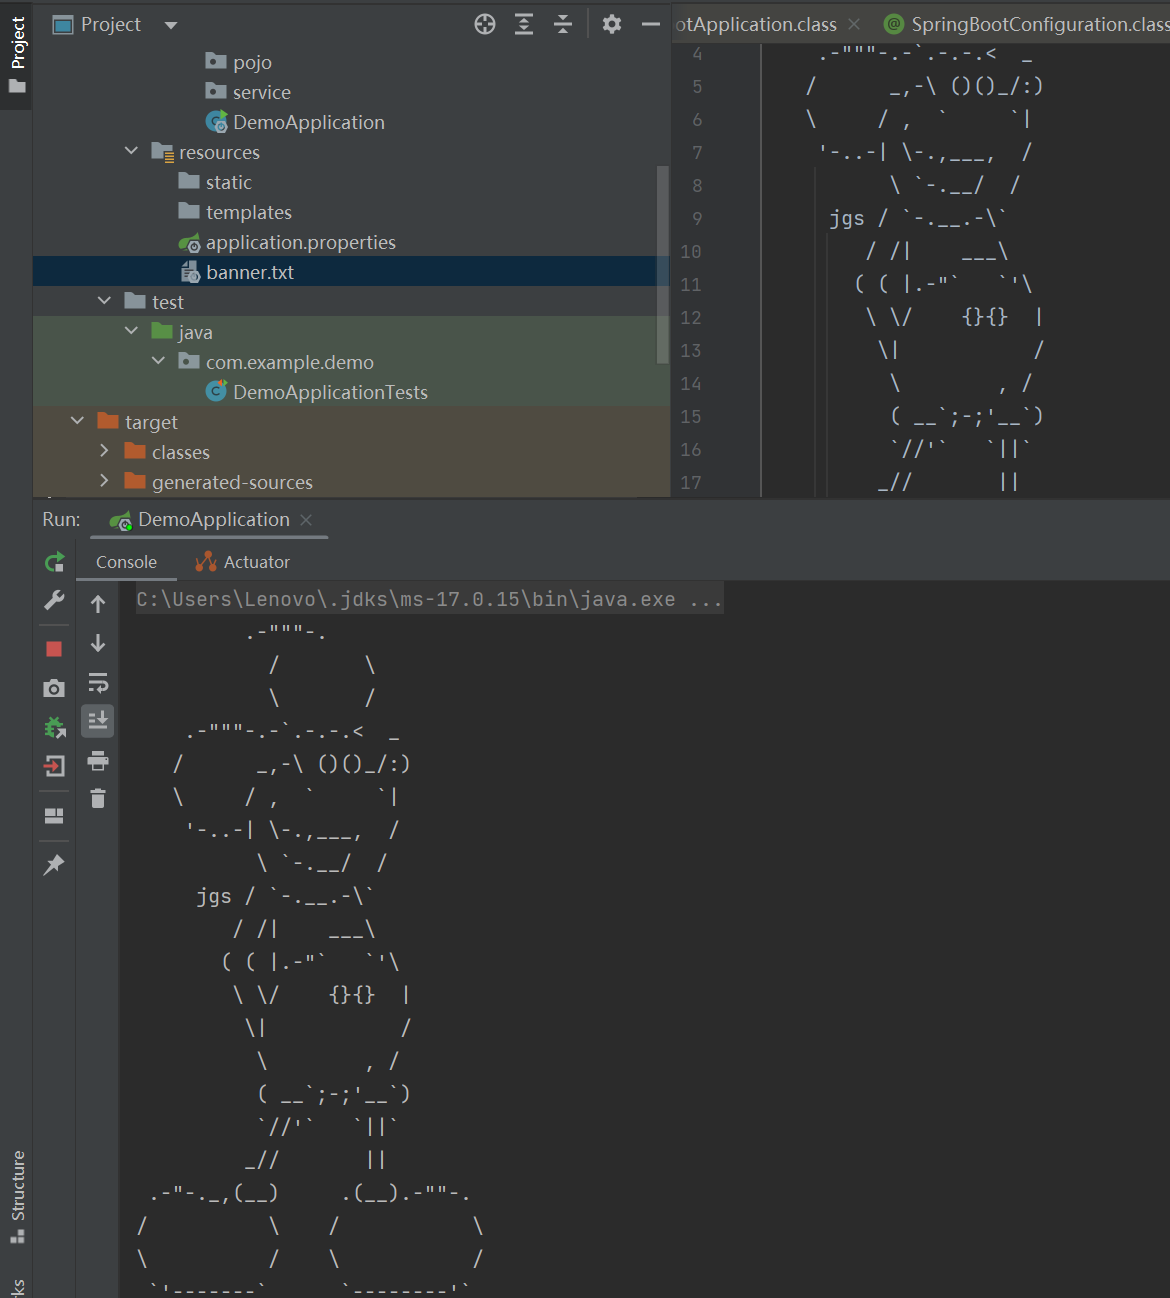Open the otApplication.class editor tab
The height and width of the screenshot is (1298, 1170).
coord(756,24)
